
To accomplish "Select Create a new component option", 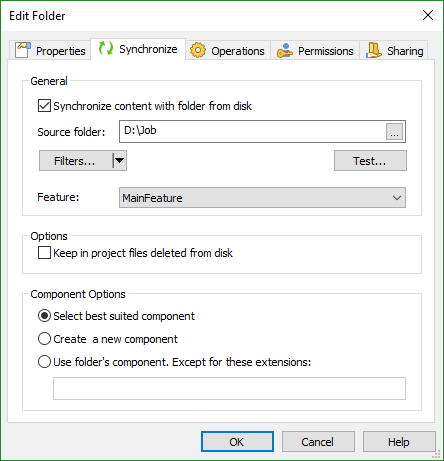I will pyautogui.click(x=44, y=339).
